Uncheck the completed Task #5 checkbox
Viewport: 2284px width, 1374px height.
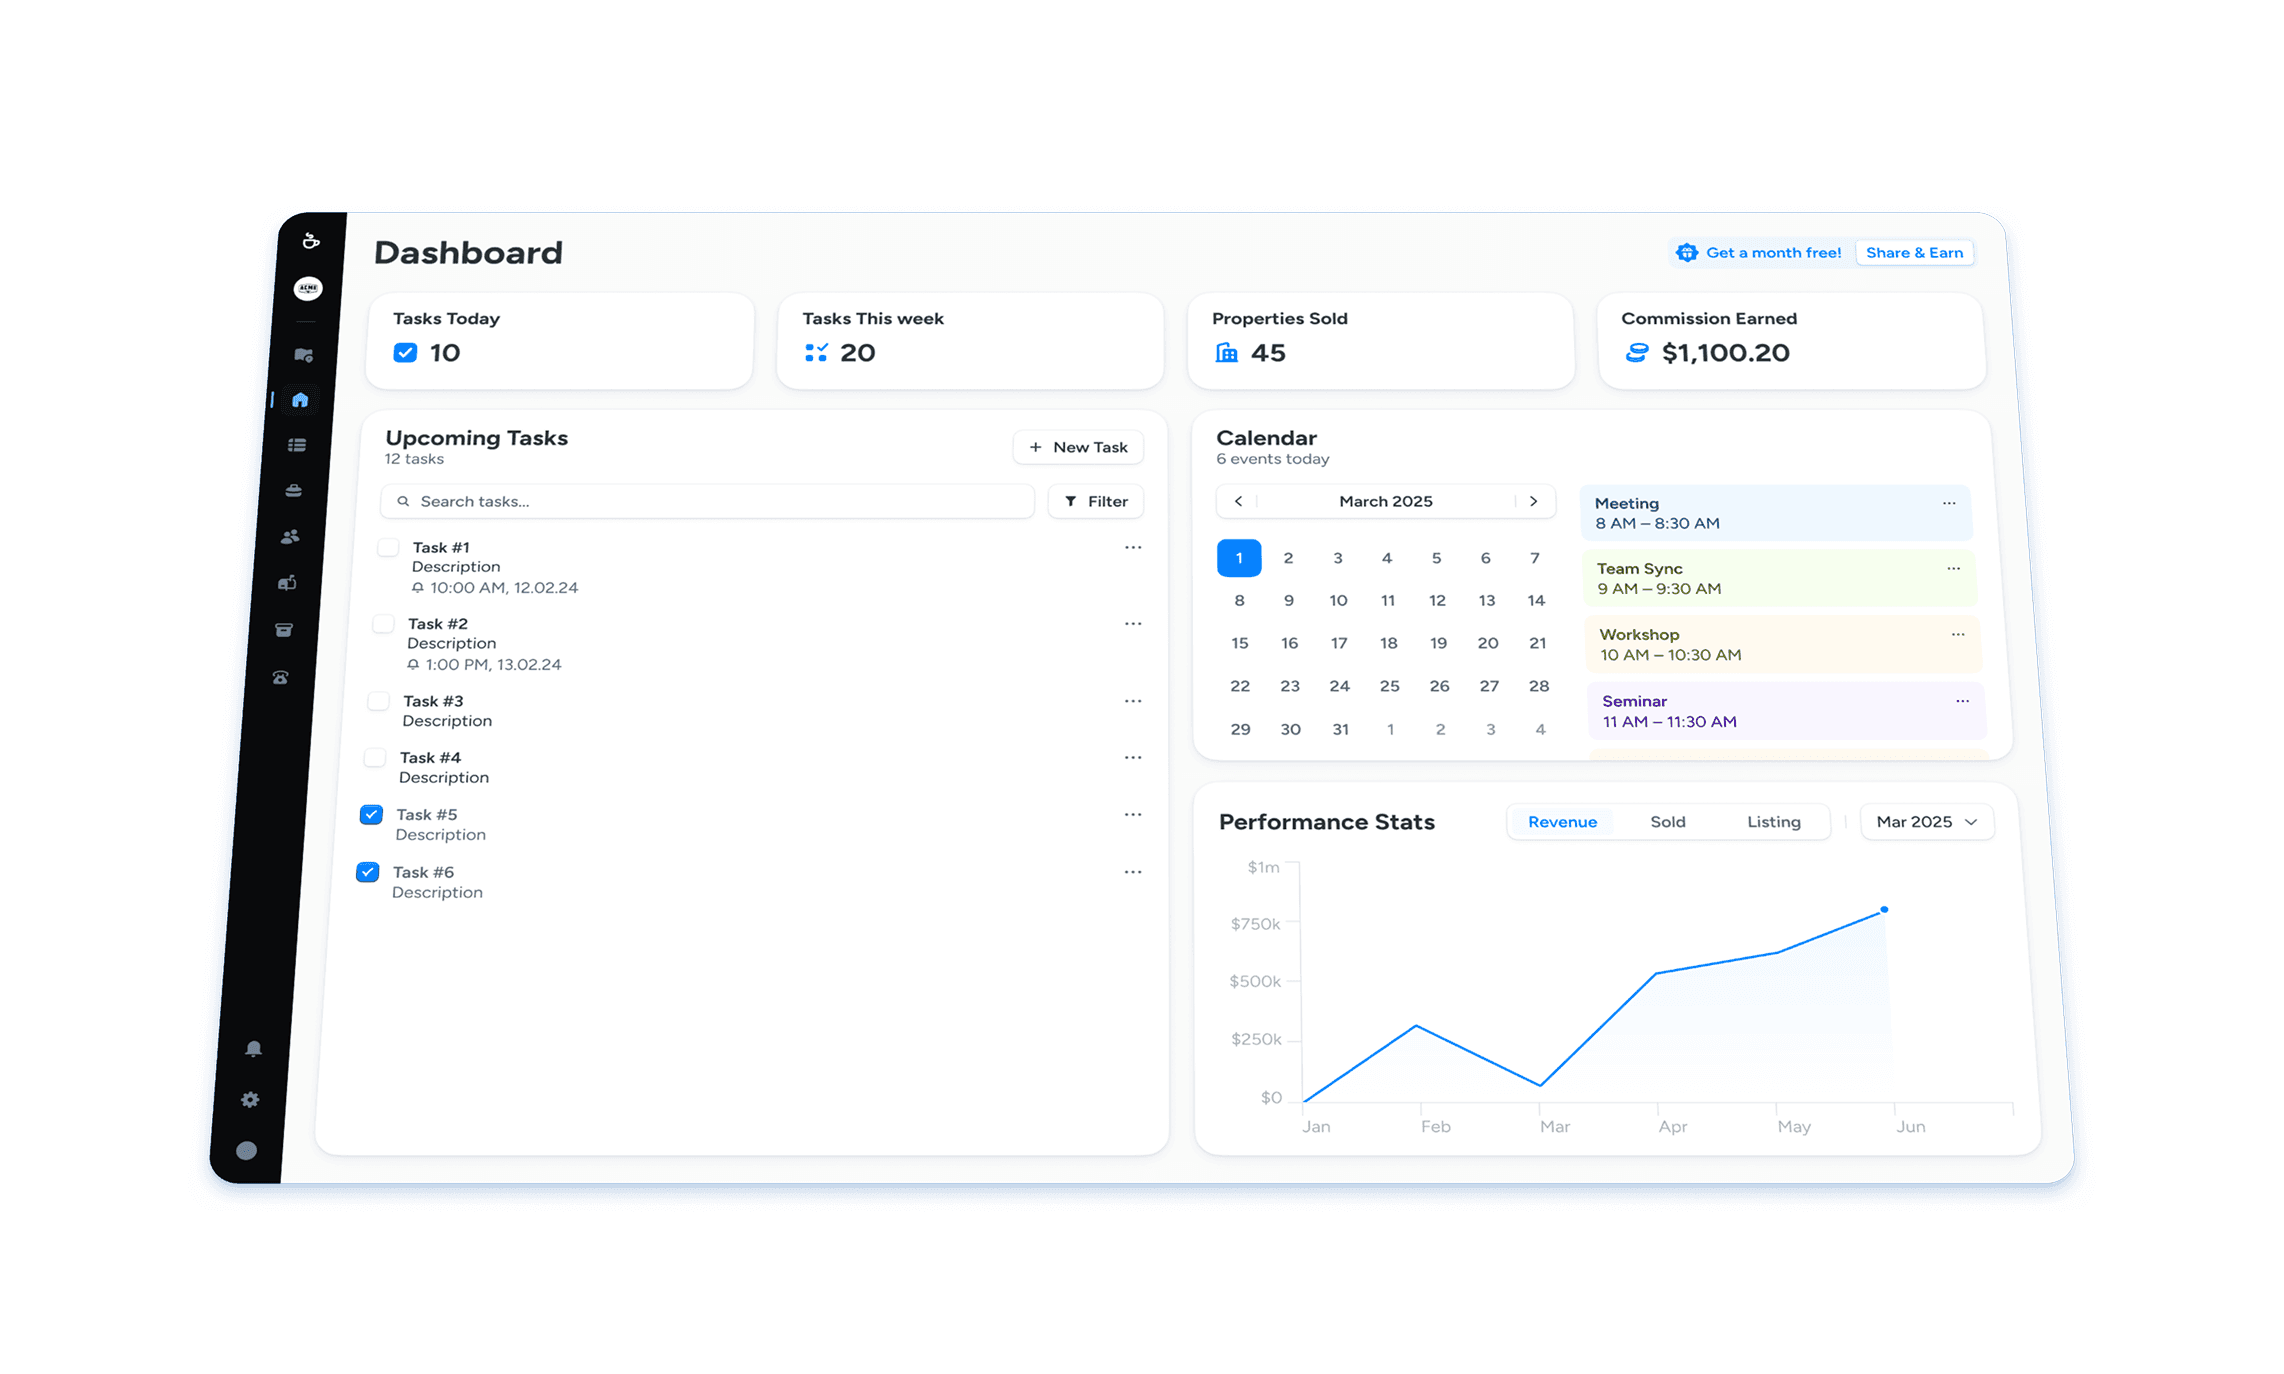371,814
